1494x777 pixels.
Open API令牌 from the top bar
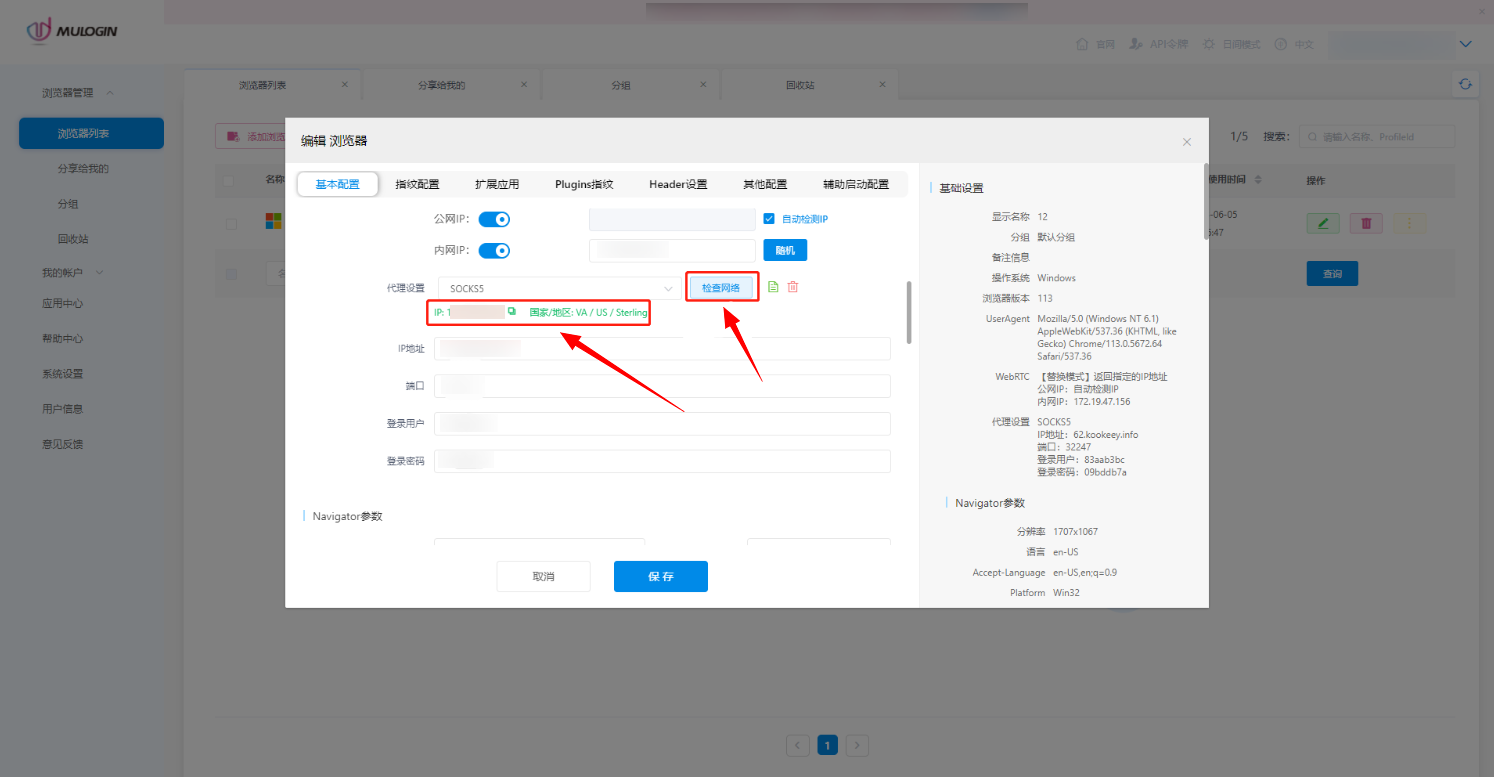(x=1157, y=44)
